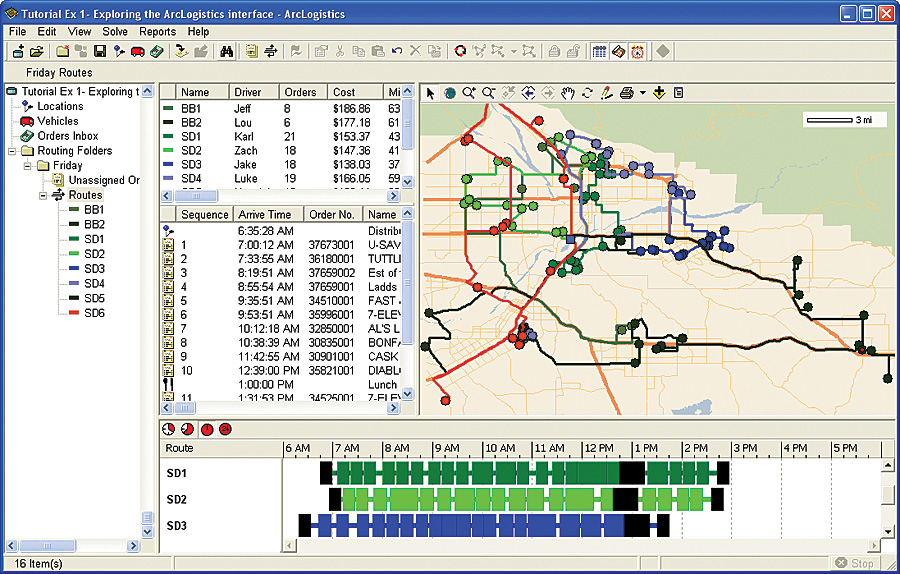Click the legend page icon on map toolbar
Screen dimensions: 900x574
pos(678,93)
